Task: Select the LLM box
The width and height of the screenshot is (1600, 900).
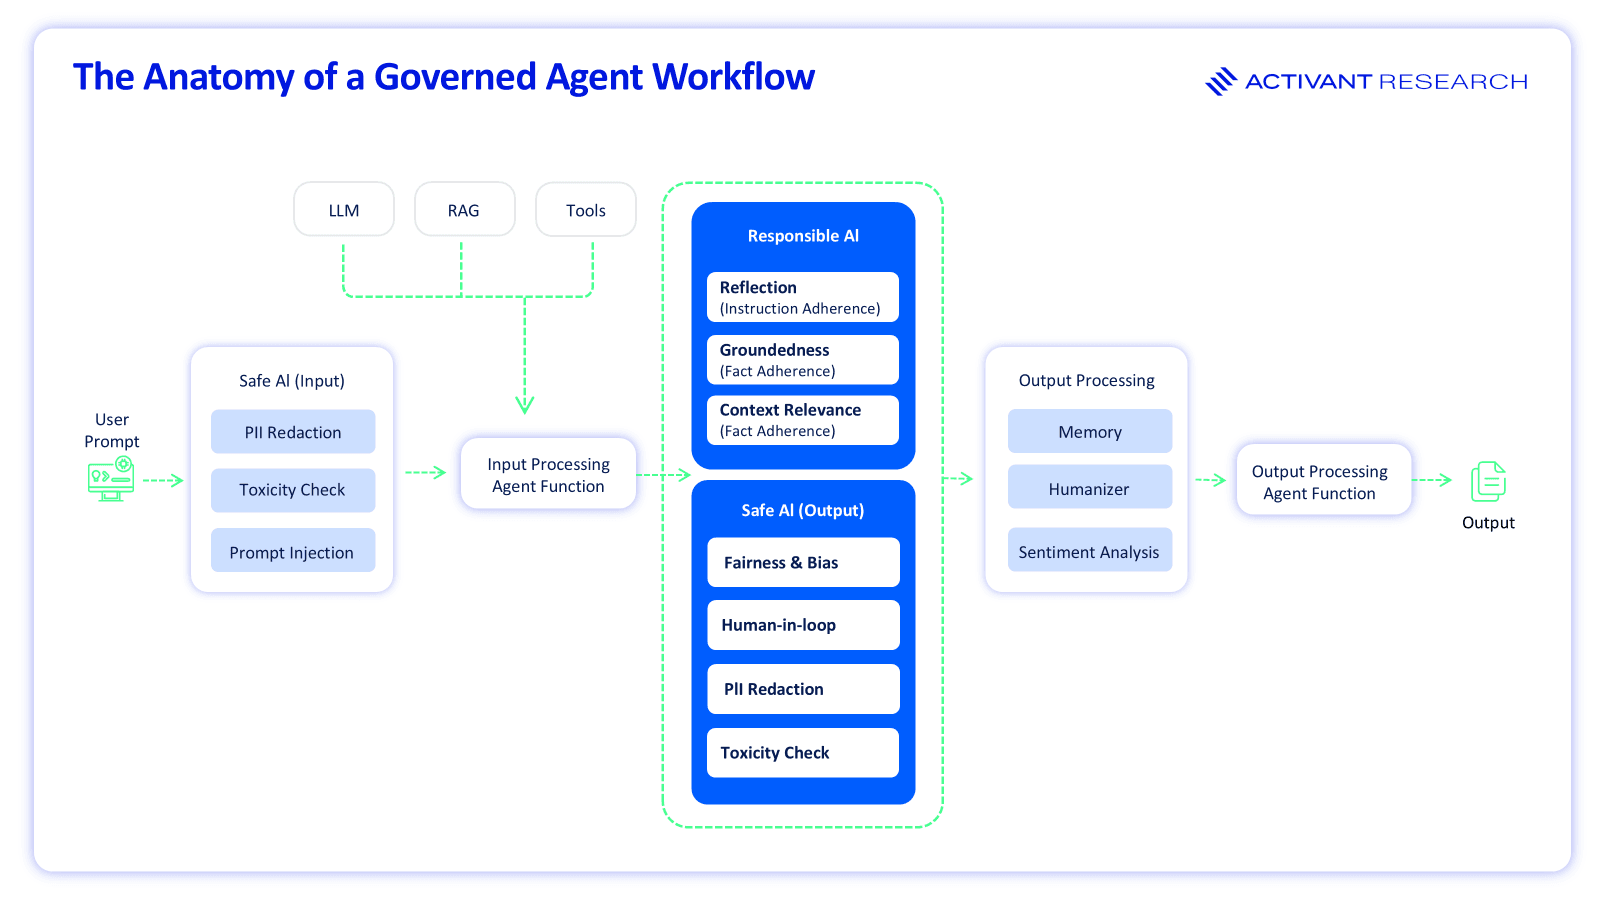Action: click(x=344, y=210)
